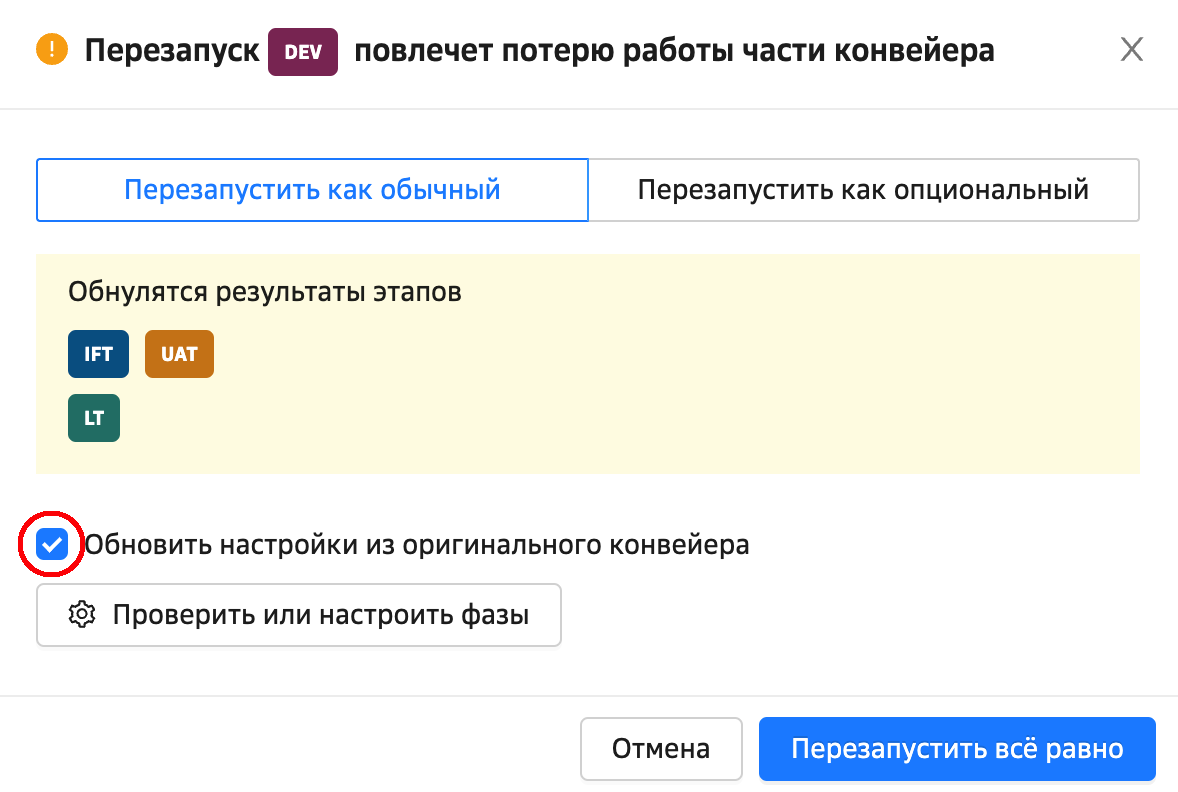Click the green LT stage badge
The width and height of the screenshot is (1178, 792).
(94, 418)
